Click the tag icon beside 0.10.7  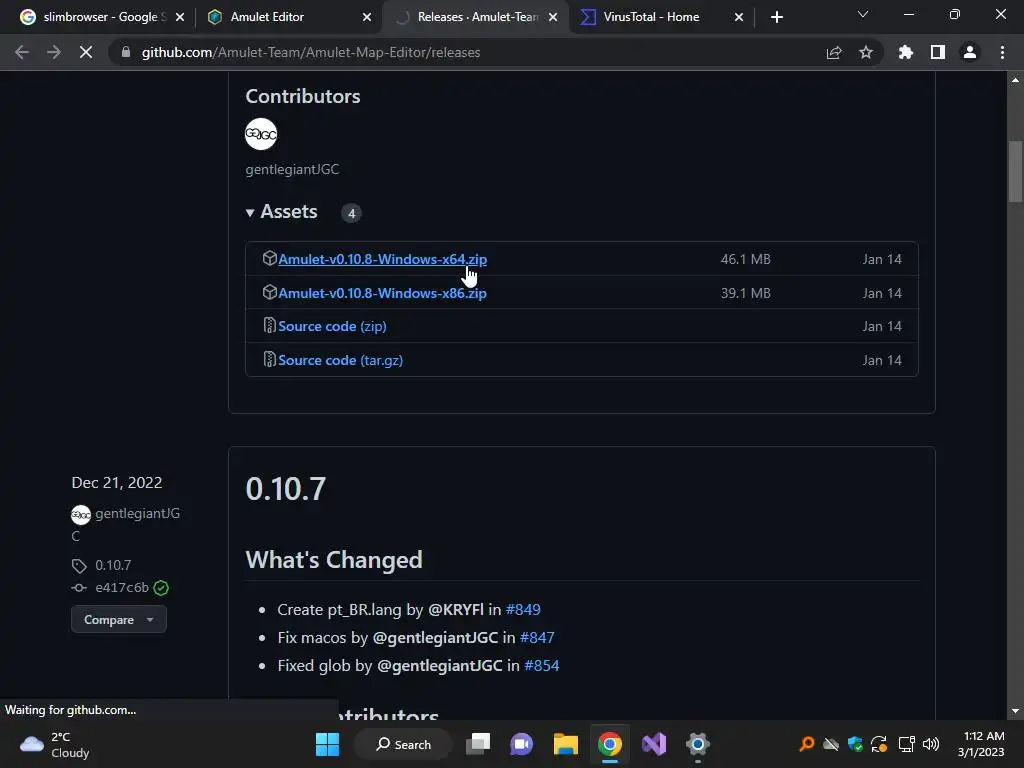pyautogui.click(x=79, y=566)
